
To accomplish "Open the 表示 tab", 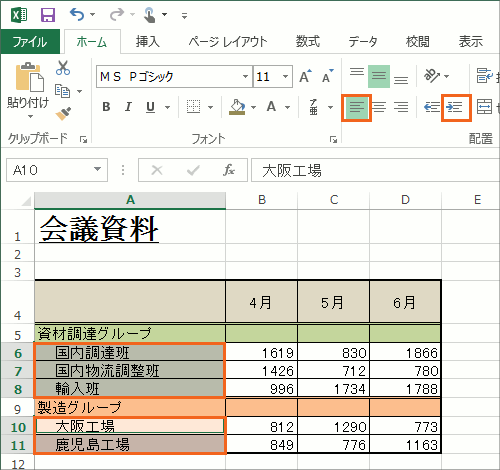I will (x=470, y=42).
